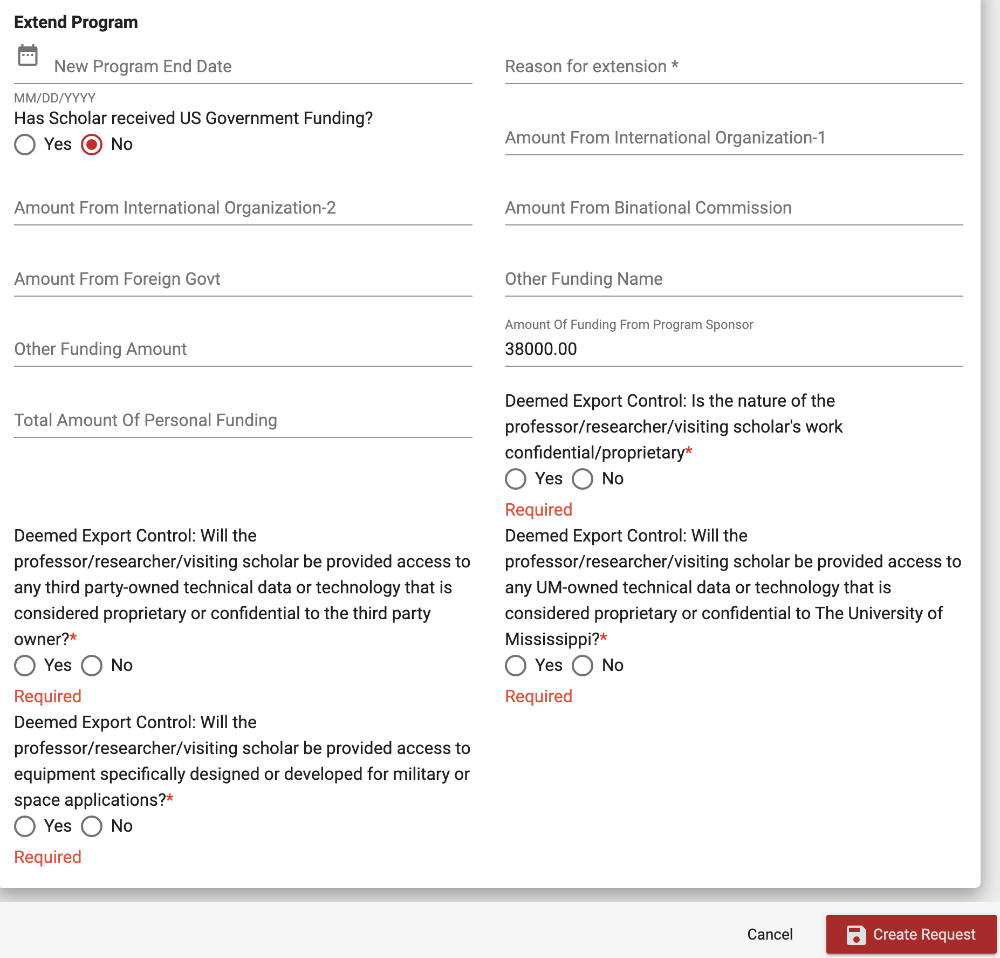Click Amount From International Organization-2 field
Screen dimensions: 1000x958
[242, 208]
